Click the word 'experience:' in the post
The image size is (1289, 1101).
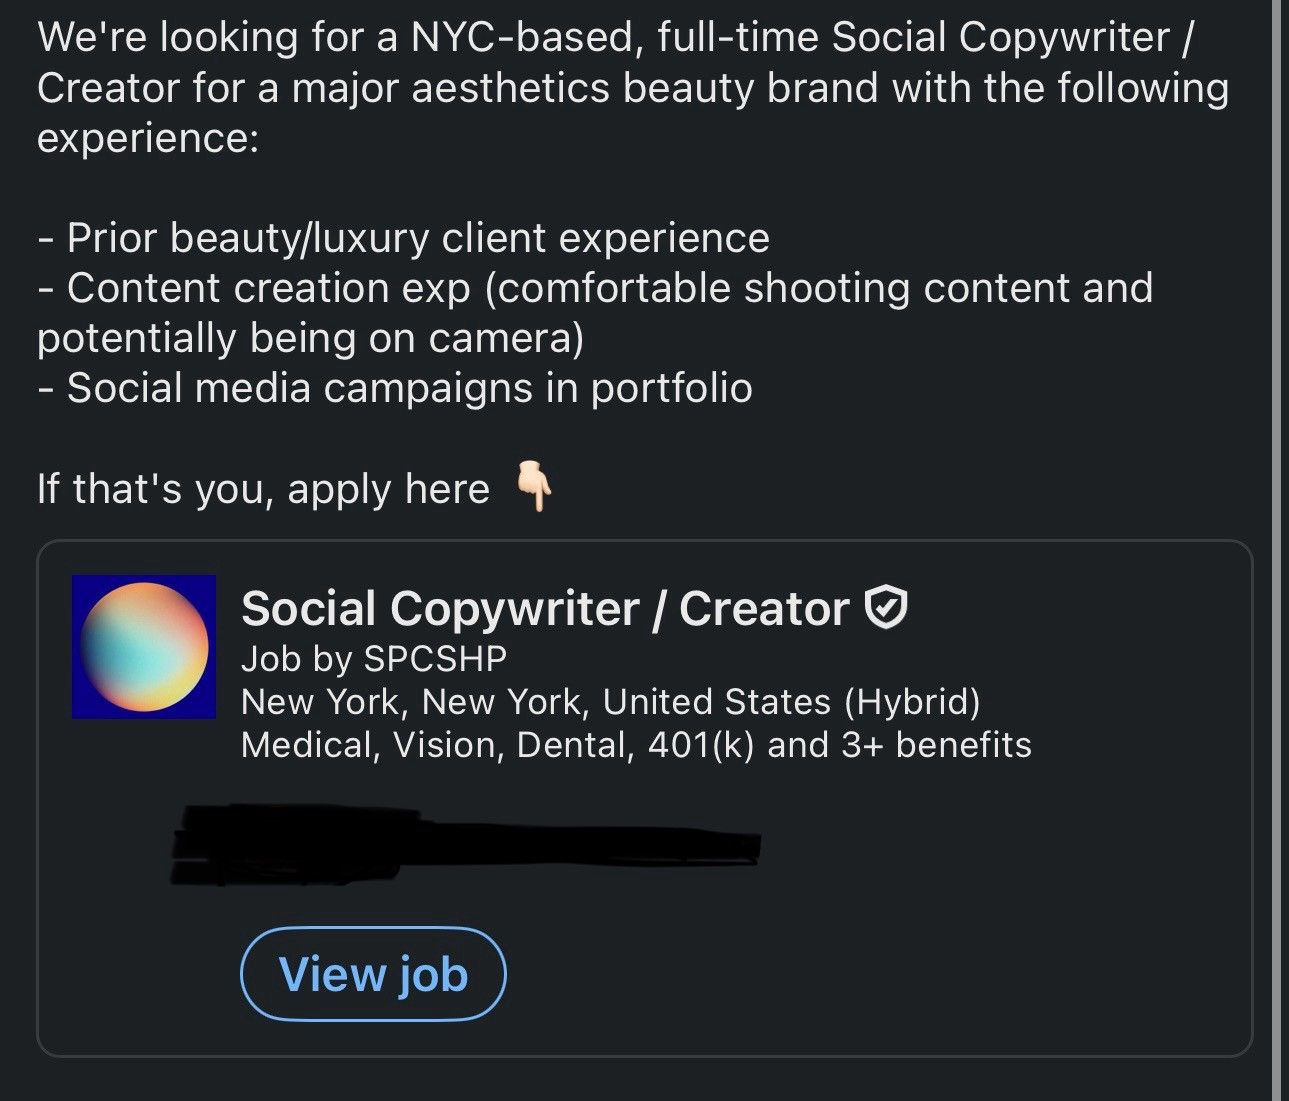[148, 138]
